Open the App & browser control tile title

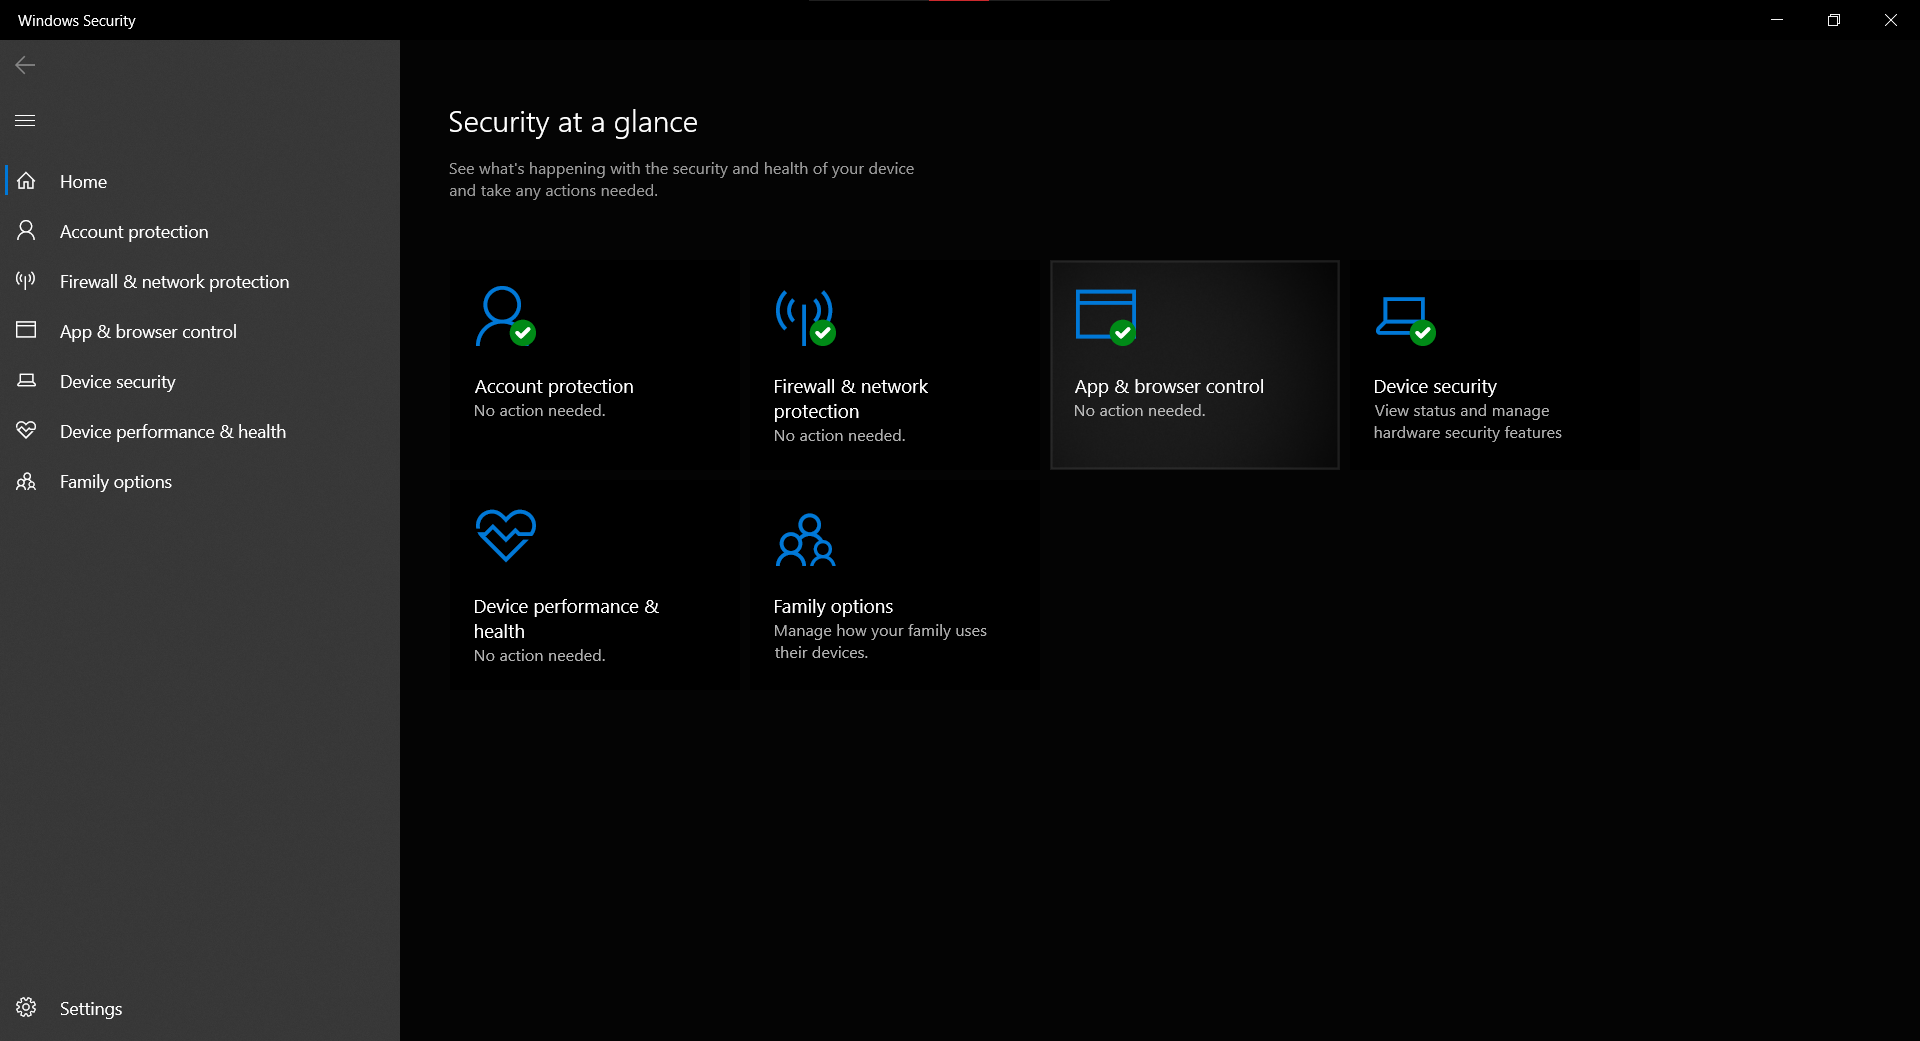(1169, 386)
